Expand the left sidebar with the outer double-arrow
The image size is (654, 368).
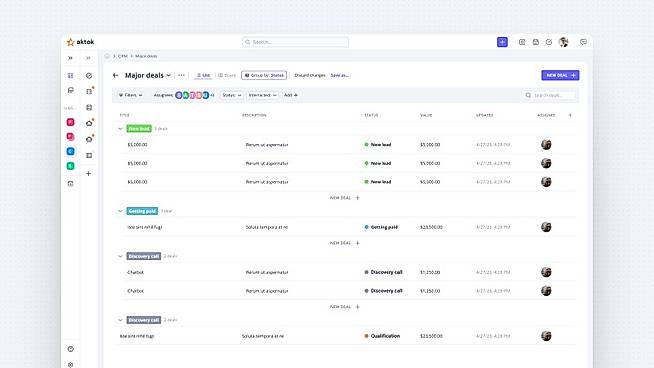point(70,58)
